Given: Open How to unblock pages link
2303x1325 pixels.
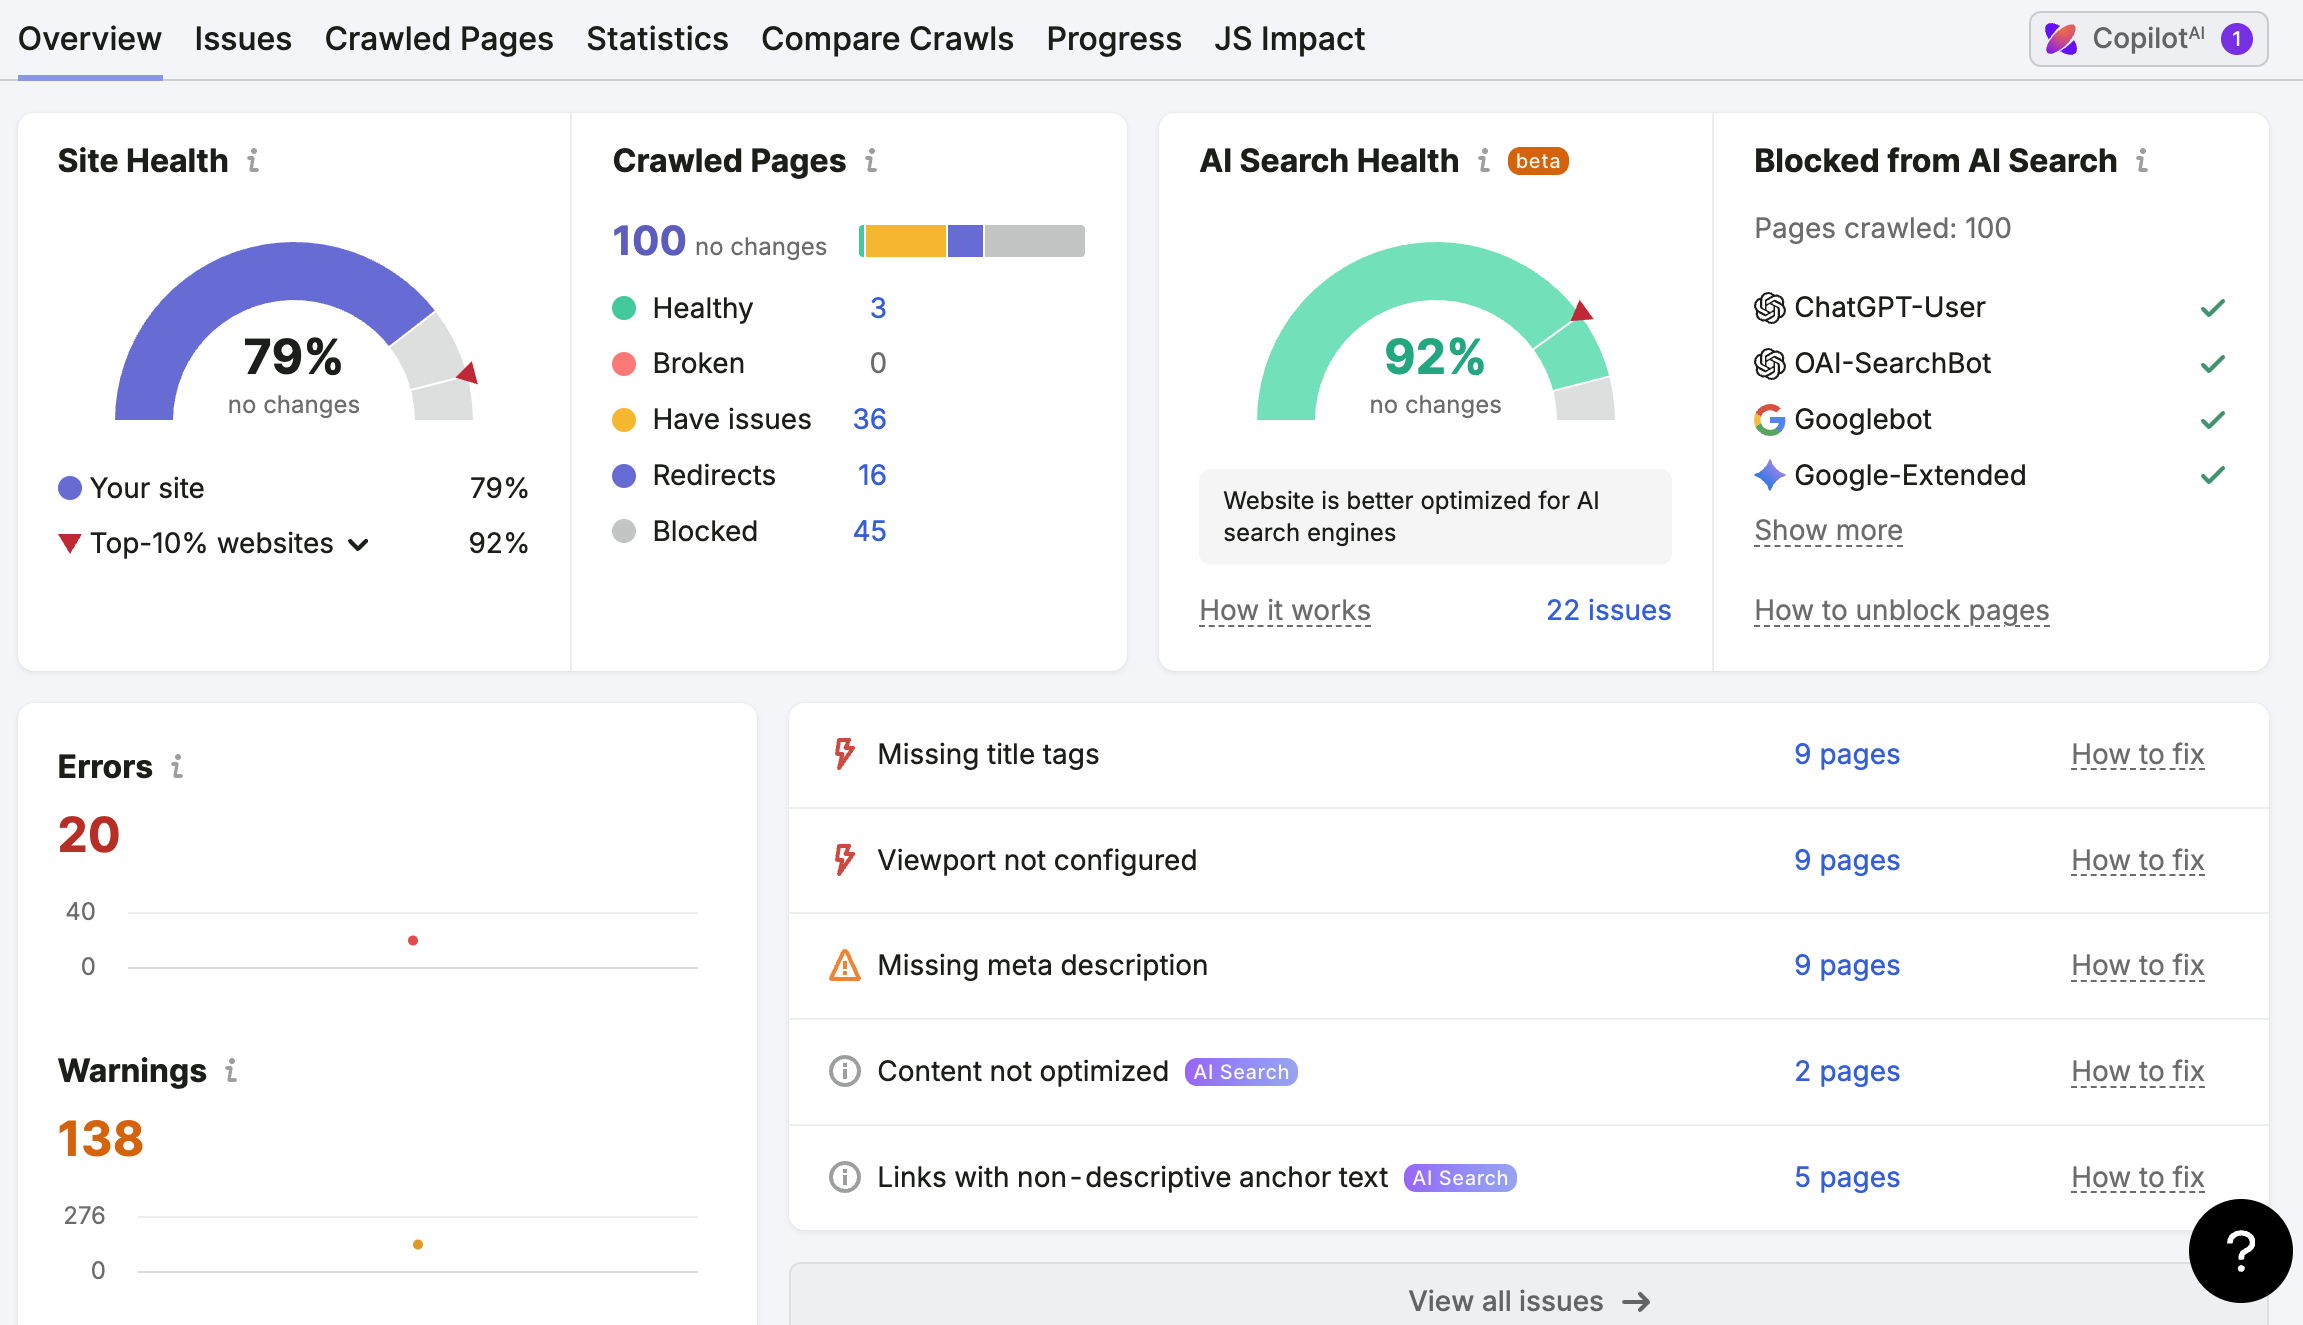Looking at the screenshot, I should [1902, 610].
